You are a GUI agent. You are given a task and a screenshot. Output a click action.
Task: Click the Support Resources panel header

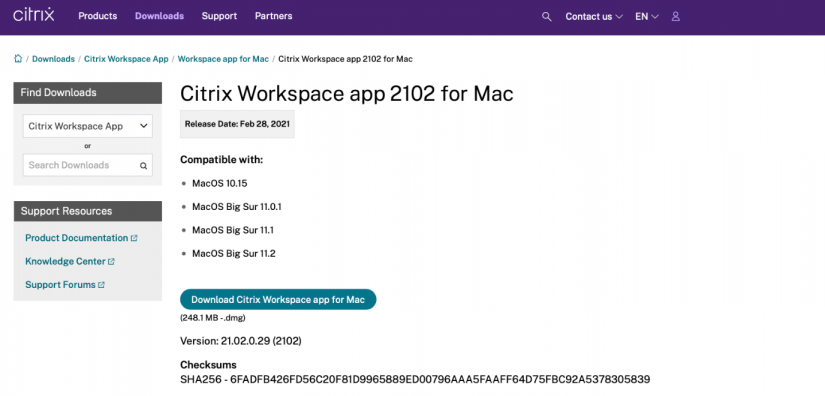(87, 211)
